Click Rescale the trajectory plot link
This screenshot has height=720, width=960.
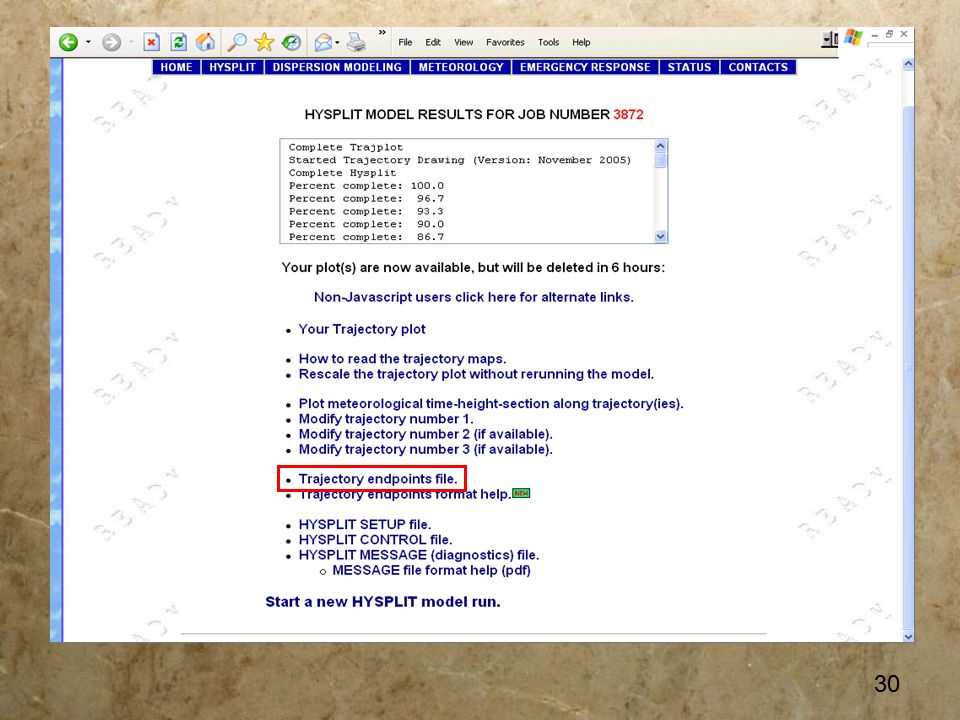point(476,374)
